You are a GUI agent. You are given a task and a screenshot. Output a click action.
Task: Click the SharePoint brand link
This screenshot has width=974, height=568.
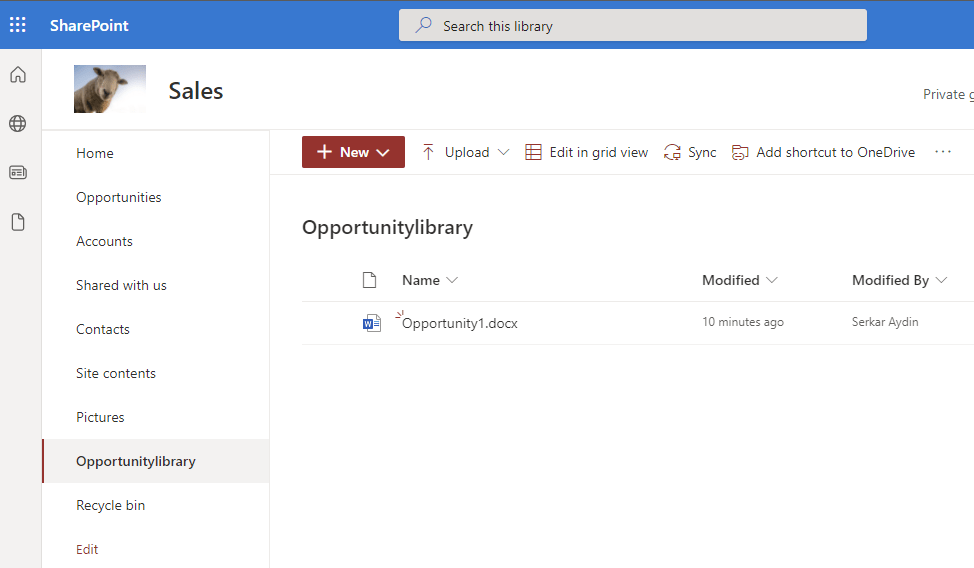tap(89, 25)
